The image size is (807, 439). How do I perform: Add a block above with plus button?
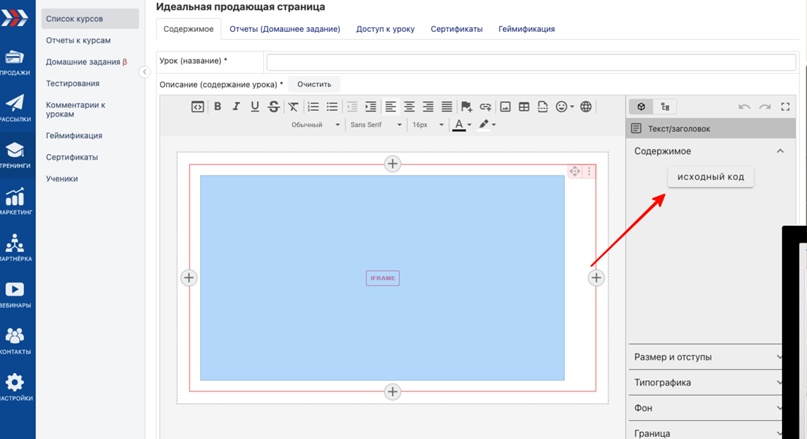click(392, 164)
